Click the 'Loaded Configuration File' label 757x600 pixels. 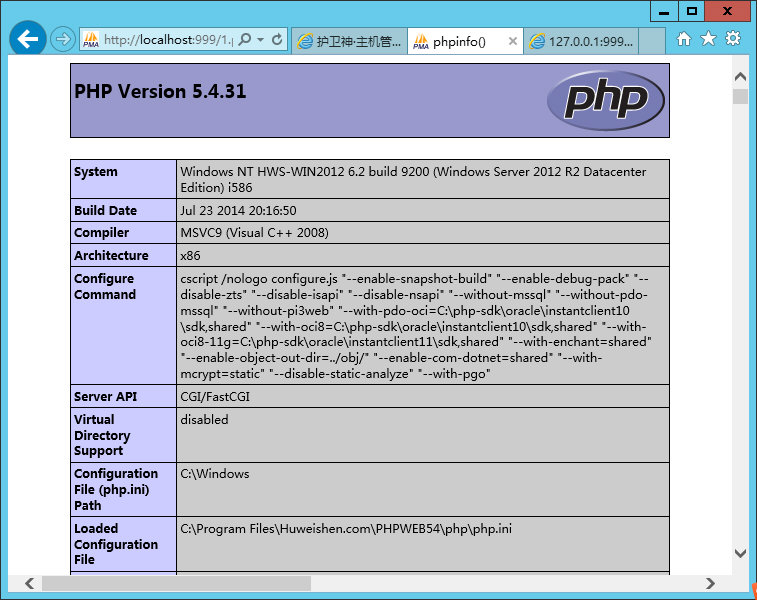[116, 544]
